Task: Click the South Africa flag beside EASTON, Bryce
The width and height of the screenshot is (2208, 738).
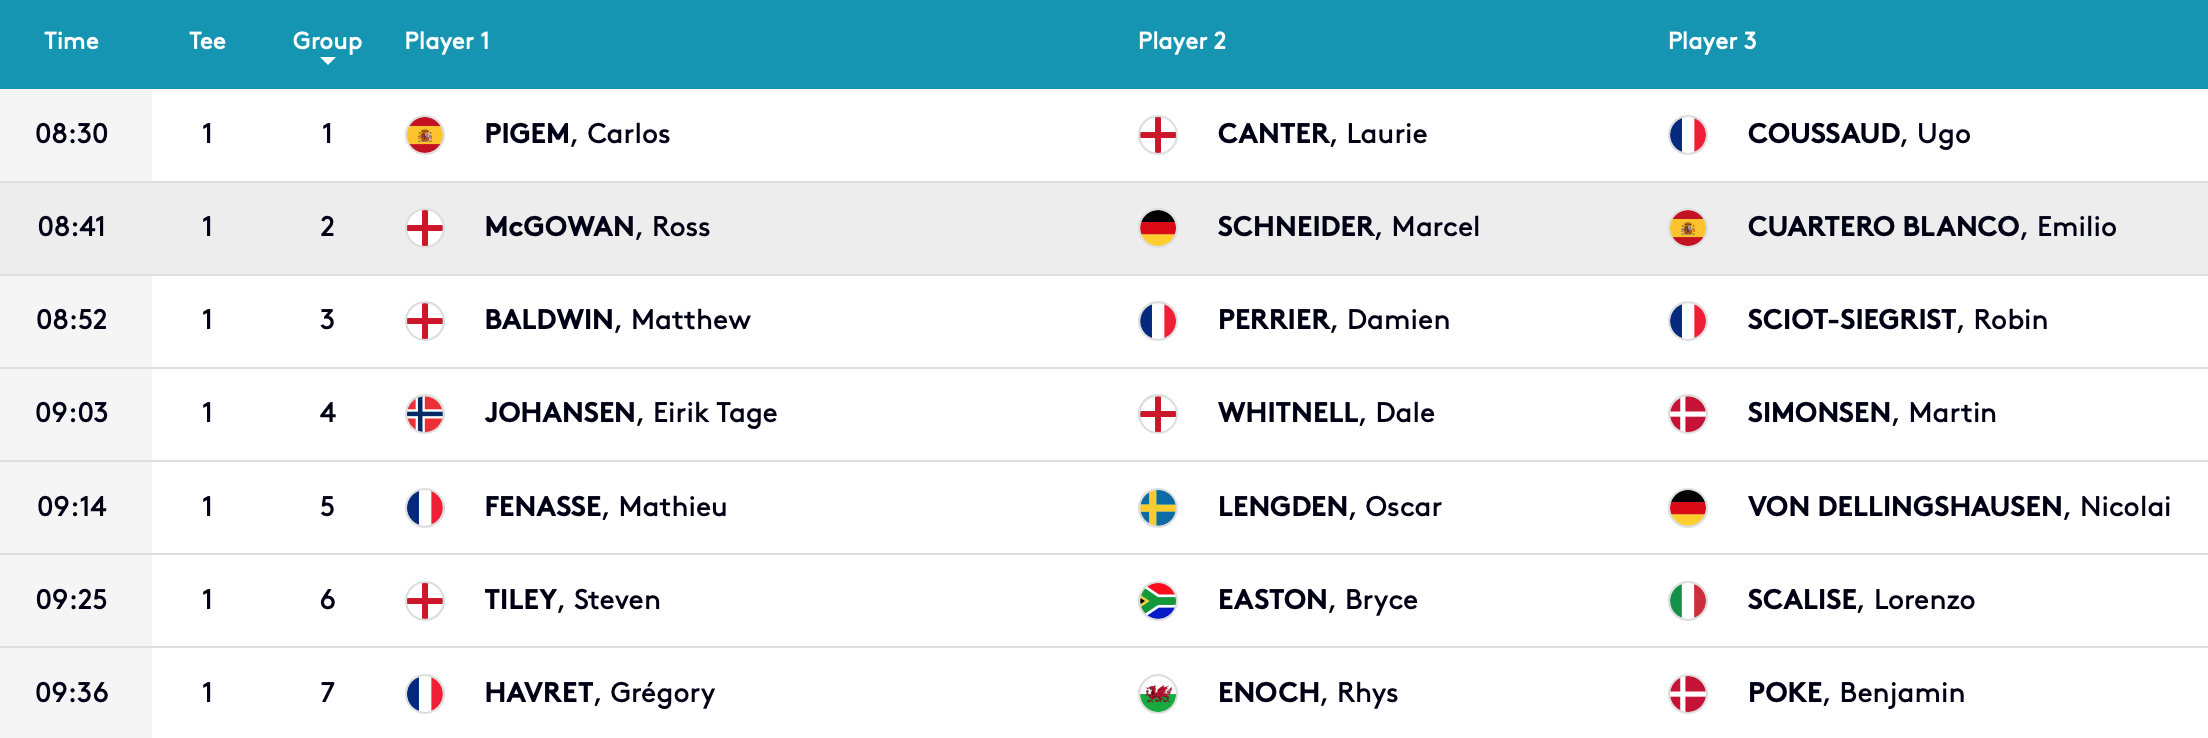Action: click(x=1158, y=601)
